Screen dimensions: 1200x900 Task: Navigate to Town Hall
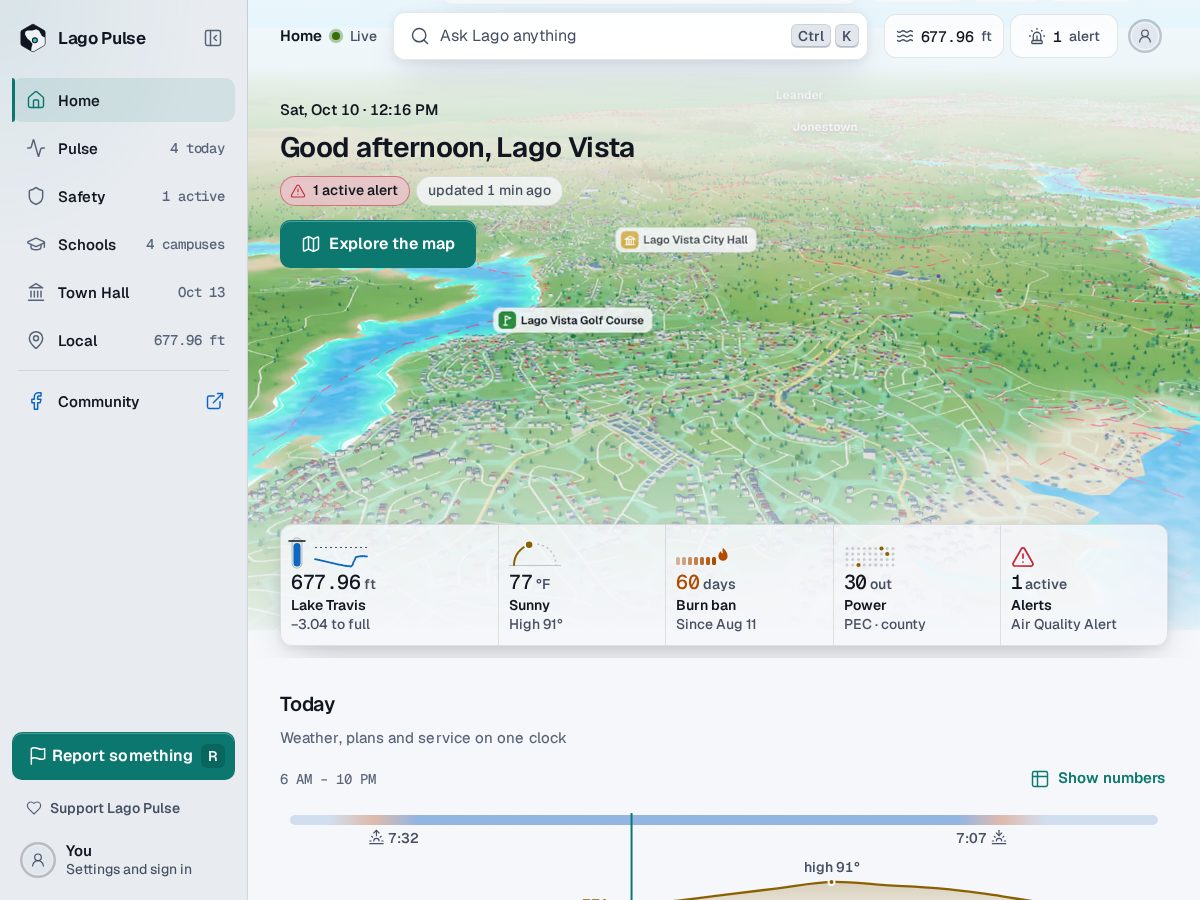point(124,292)
